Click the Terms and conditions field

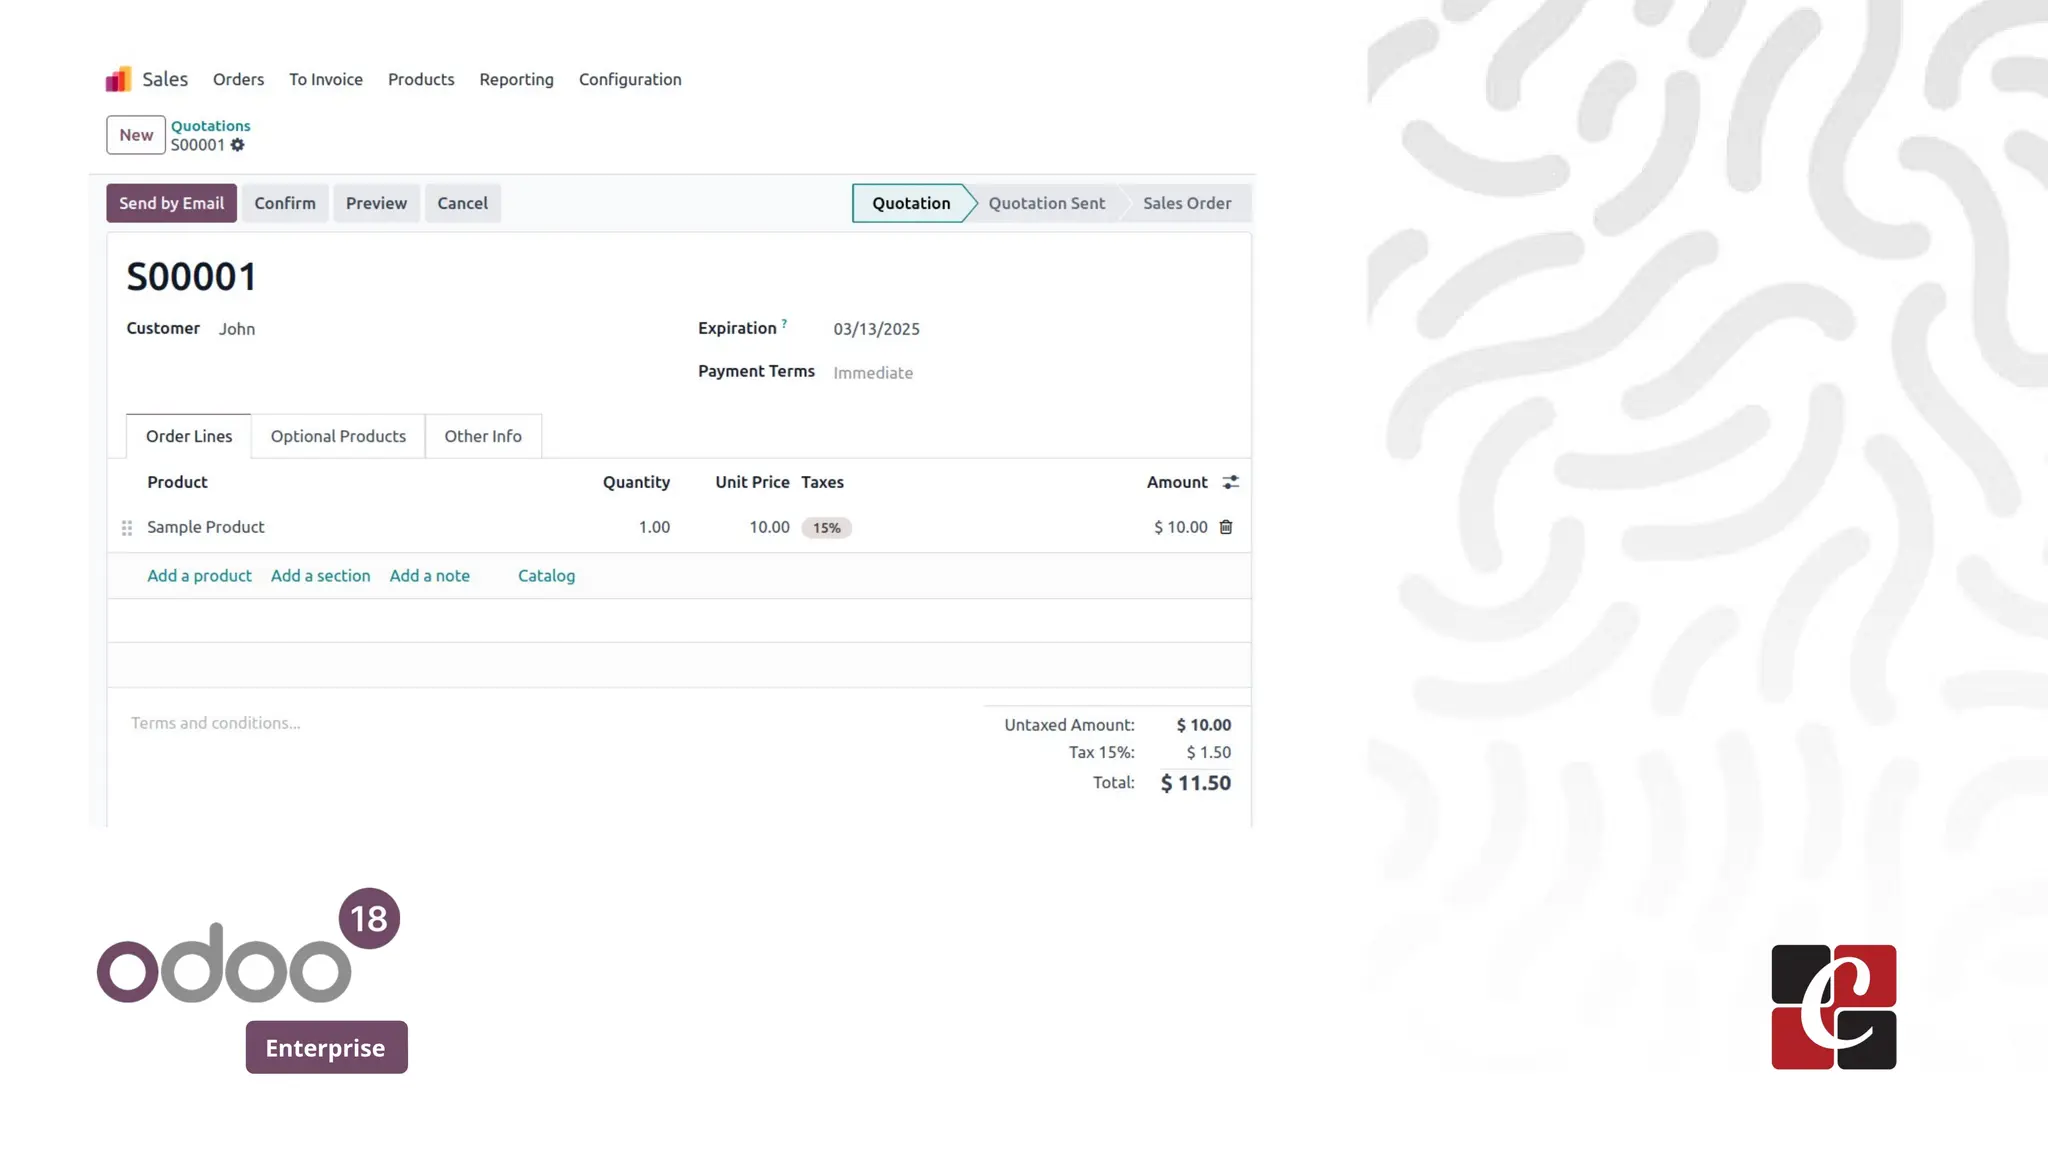point(216,723)
